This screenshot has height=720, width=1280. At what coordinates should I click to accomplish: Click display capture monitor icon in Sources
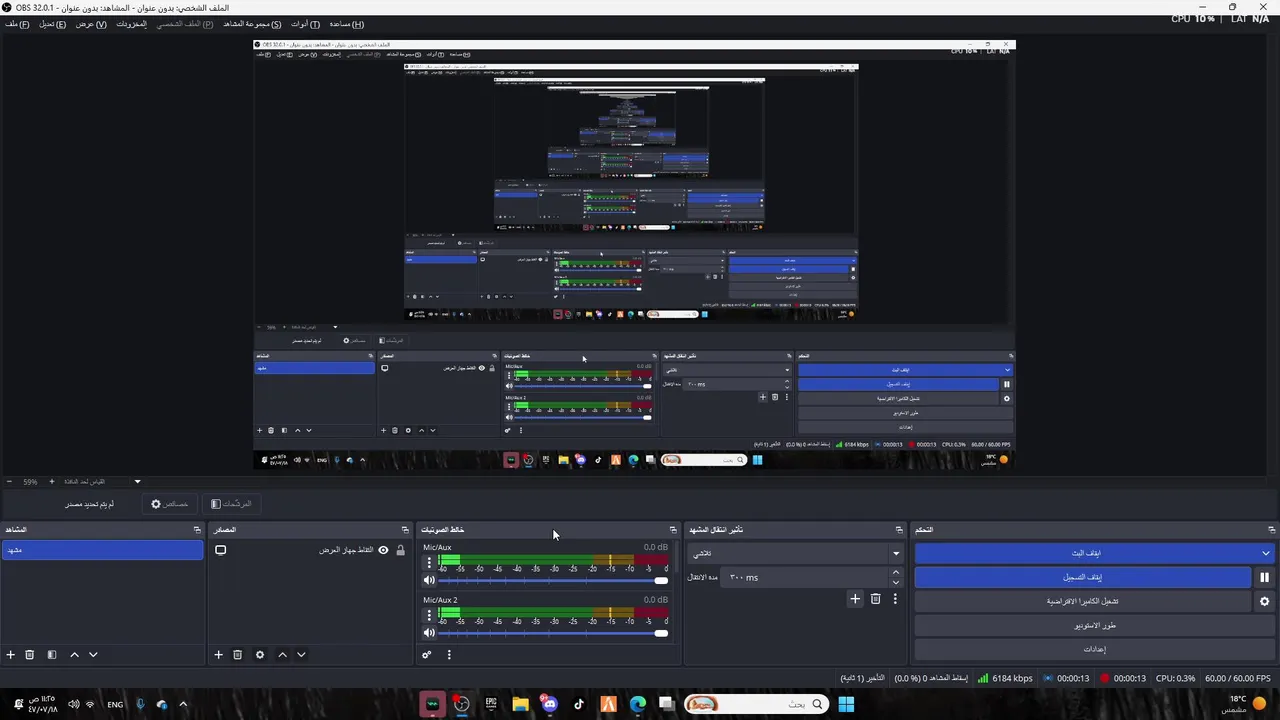pos(221,550)
